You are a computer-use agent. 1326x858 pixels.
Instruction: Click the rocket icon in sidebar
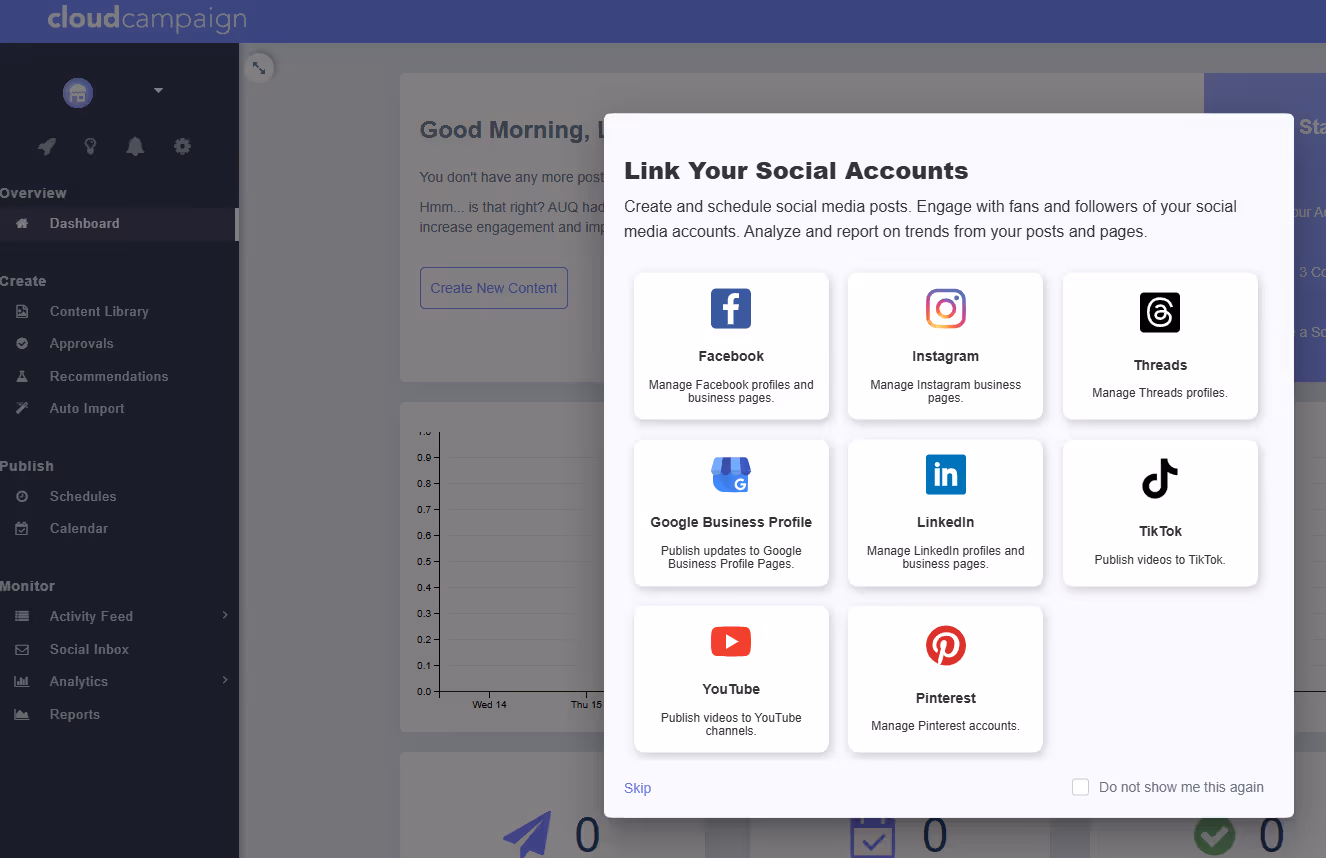tap(47, 146)
